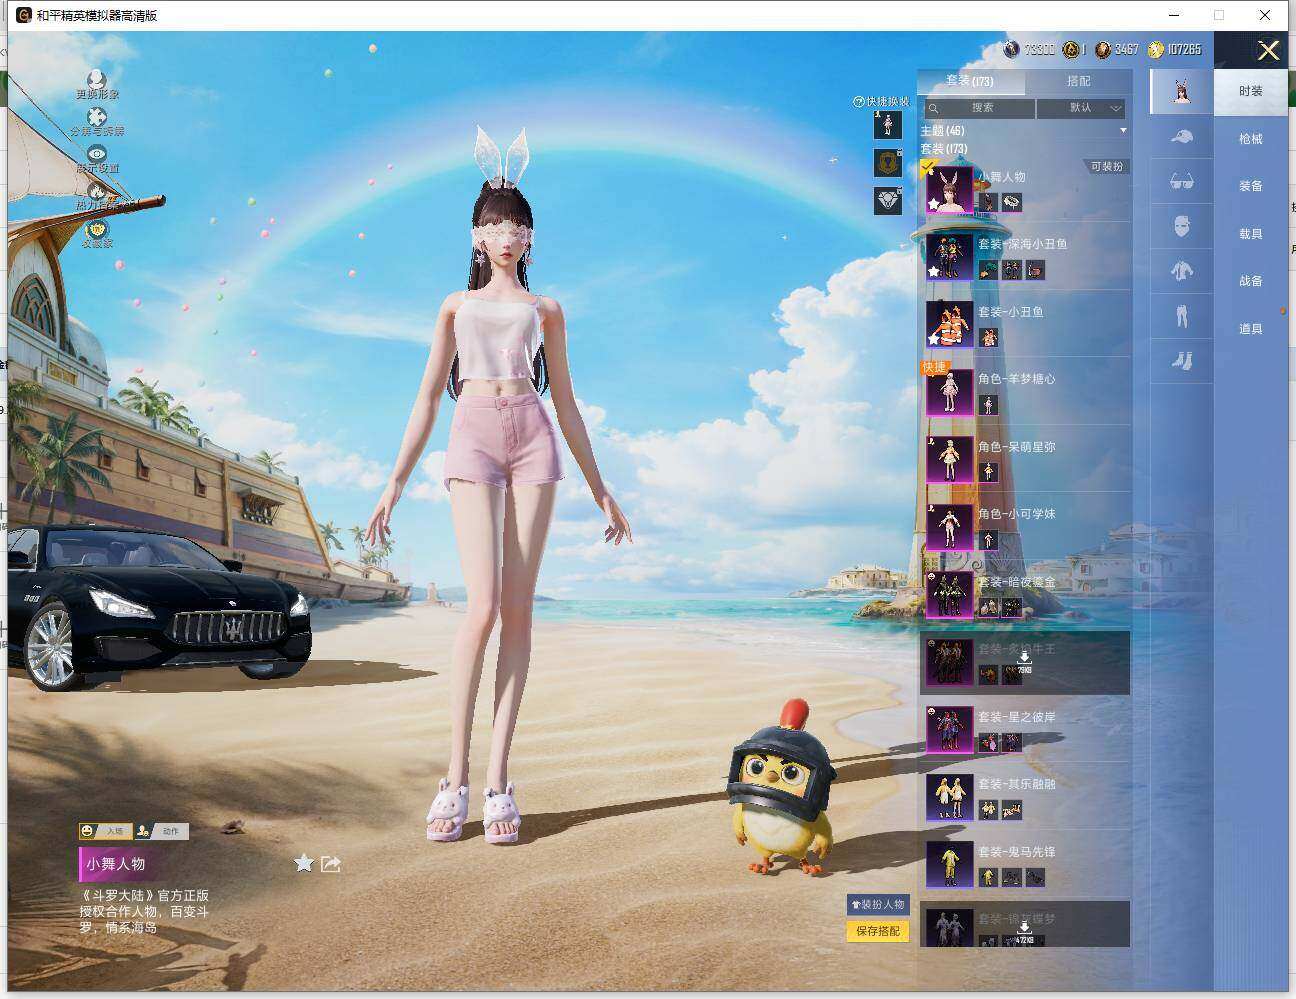Click the first item icon under 小舞人物
1296x999 pixels.
988,202
